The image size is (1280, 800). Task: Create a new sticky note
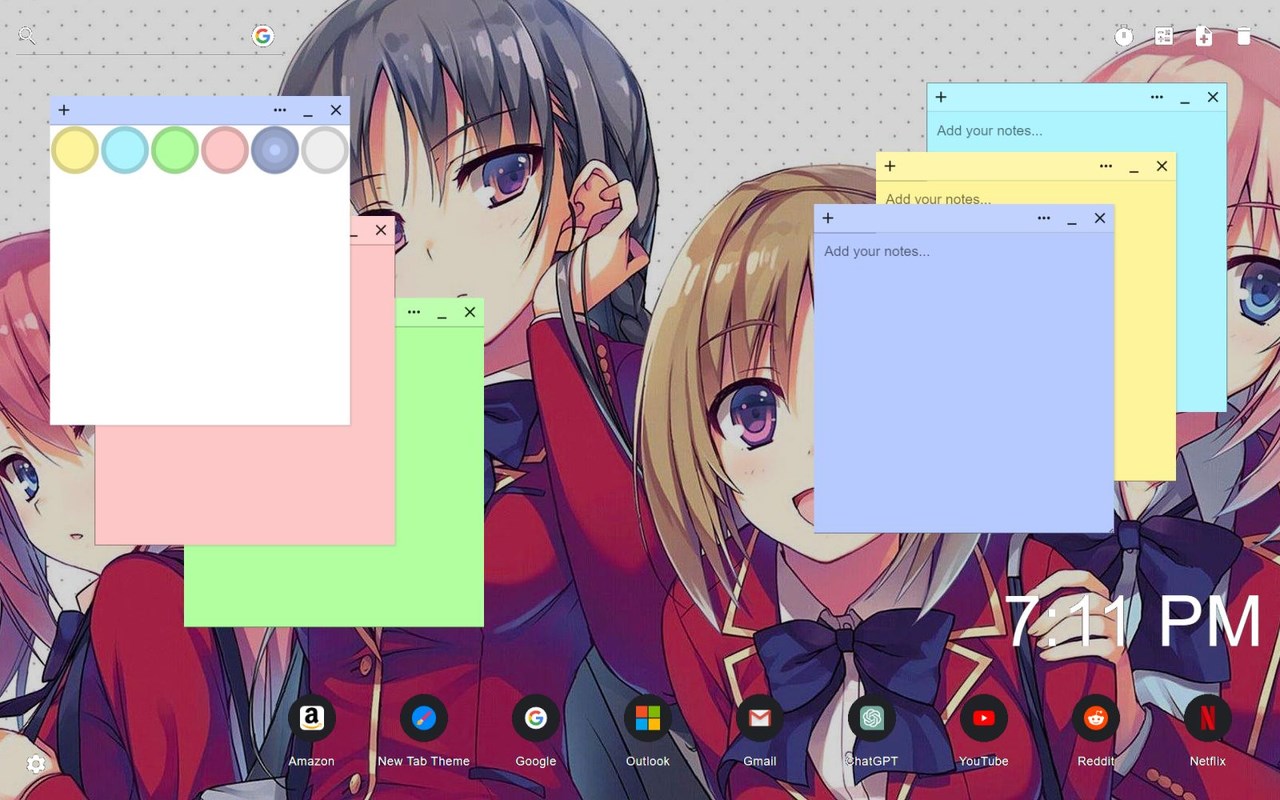click(1204, 37)
